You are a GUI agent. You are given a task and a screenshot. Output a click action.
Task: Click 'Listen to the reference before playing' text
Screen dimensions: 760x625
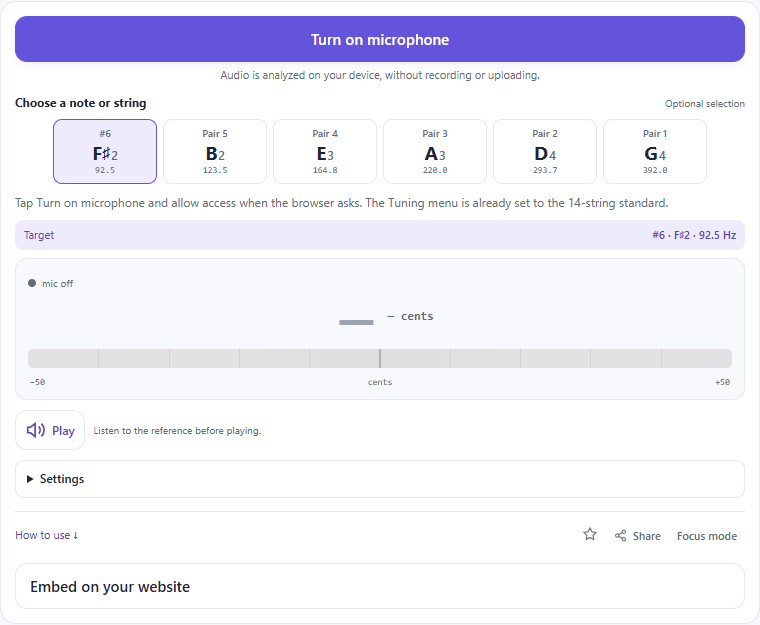[177, 431]
